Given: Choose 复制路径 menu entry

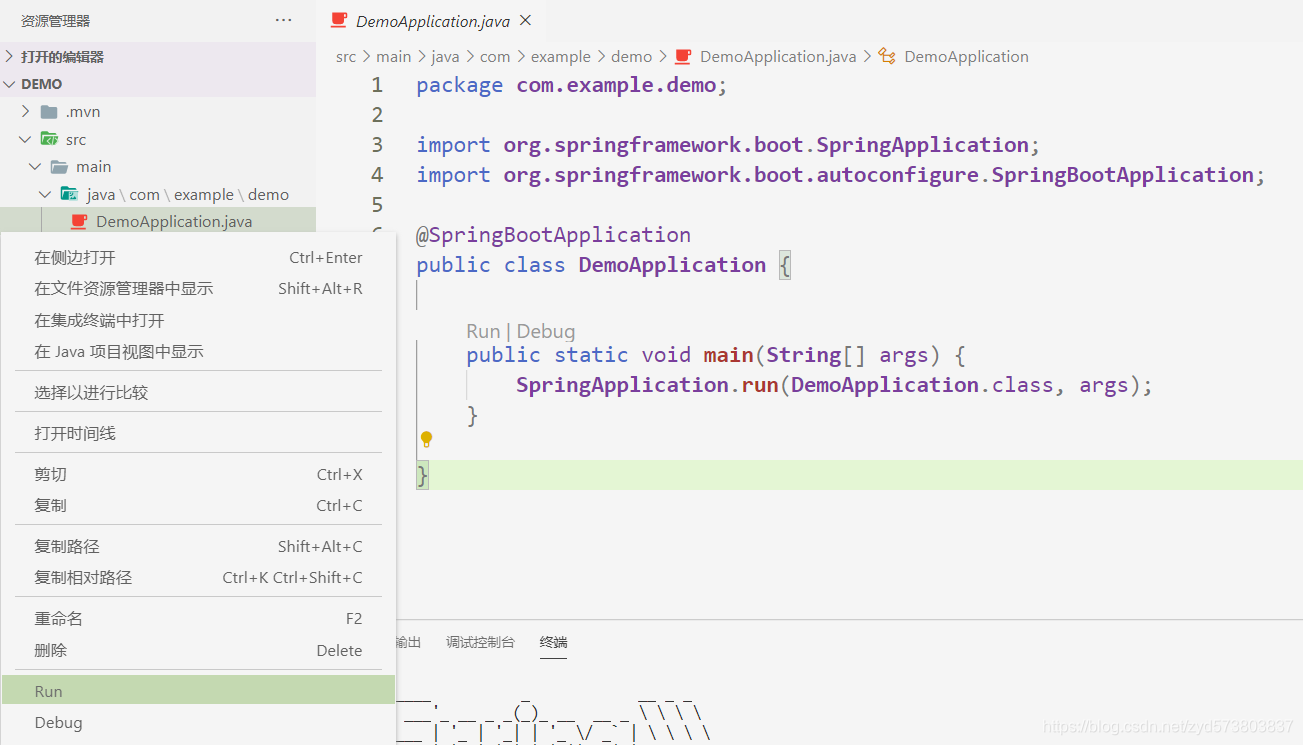Looking at the screenshot, I should tap(198, 546).
